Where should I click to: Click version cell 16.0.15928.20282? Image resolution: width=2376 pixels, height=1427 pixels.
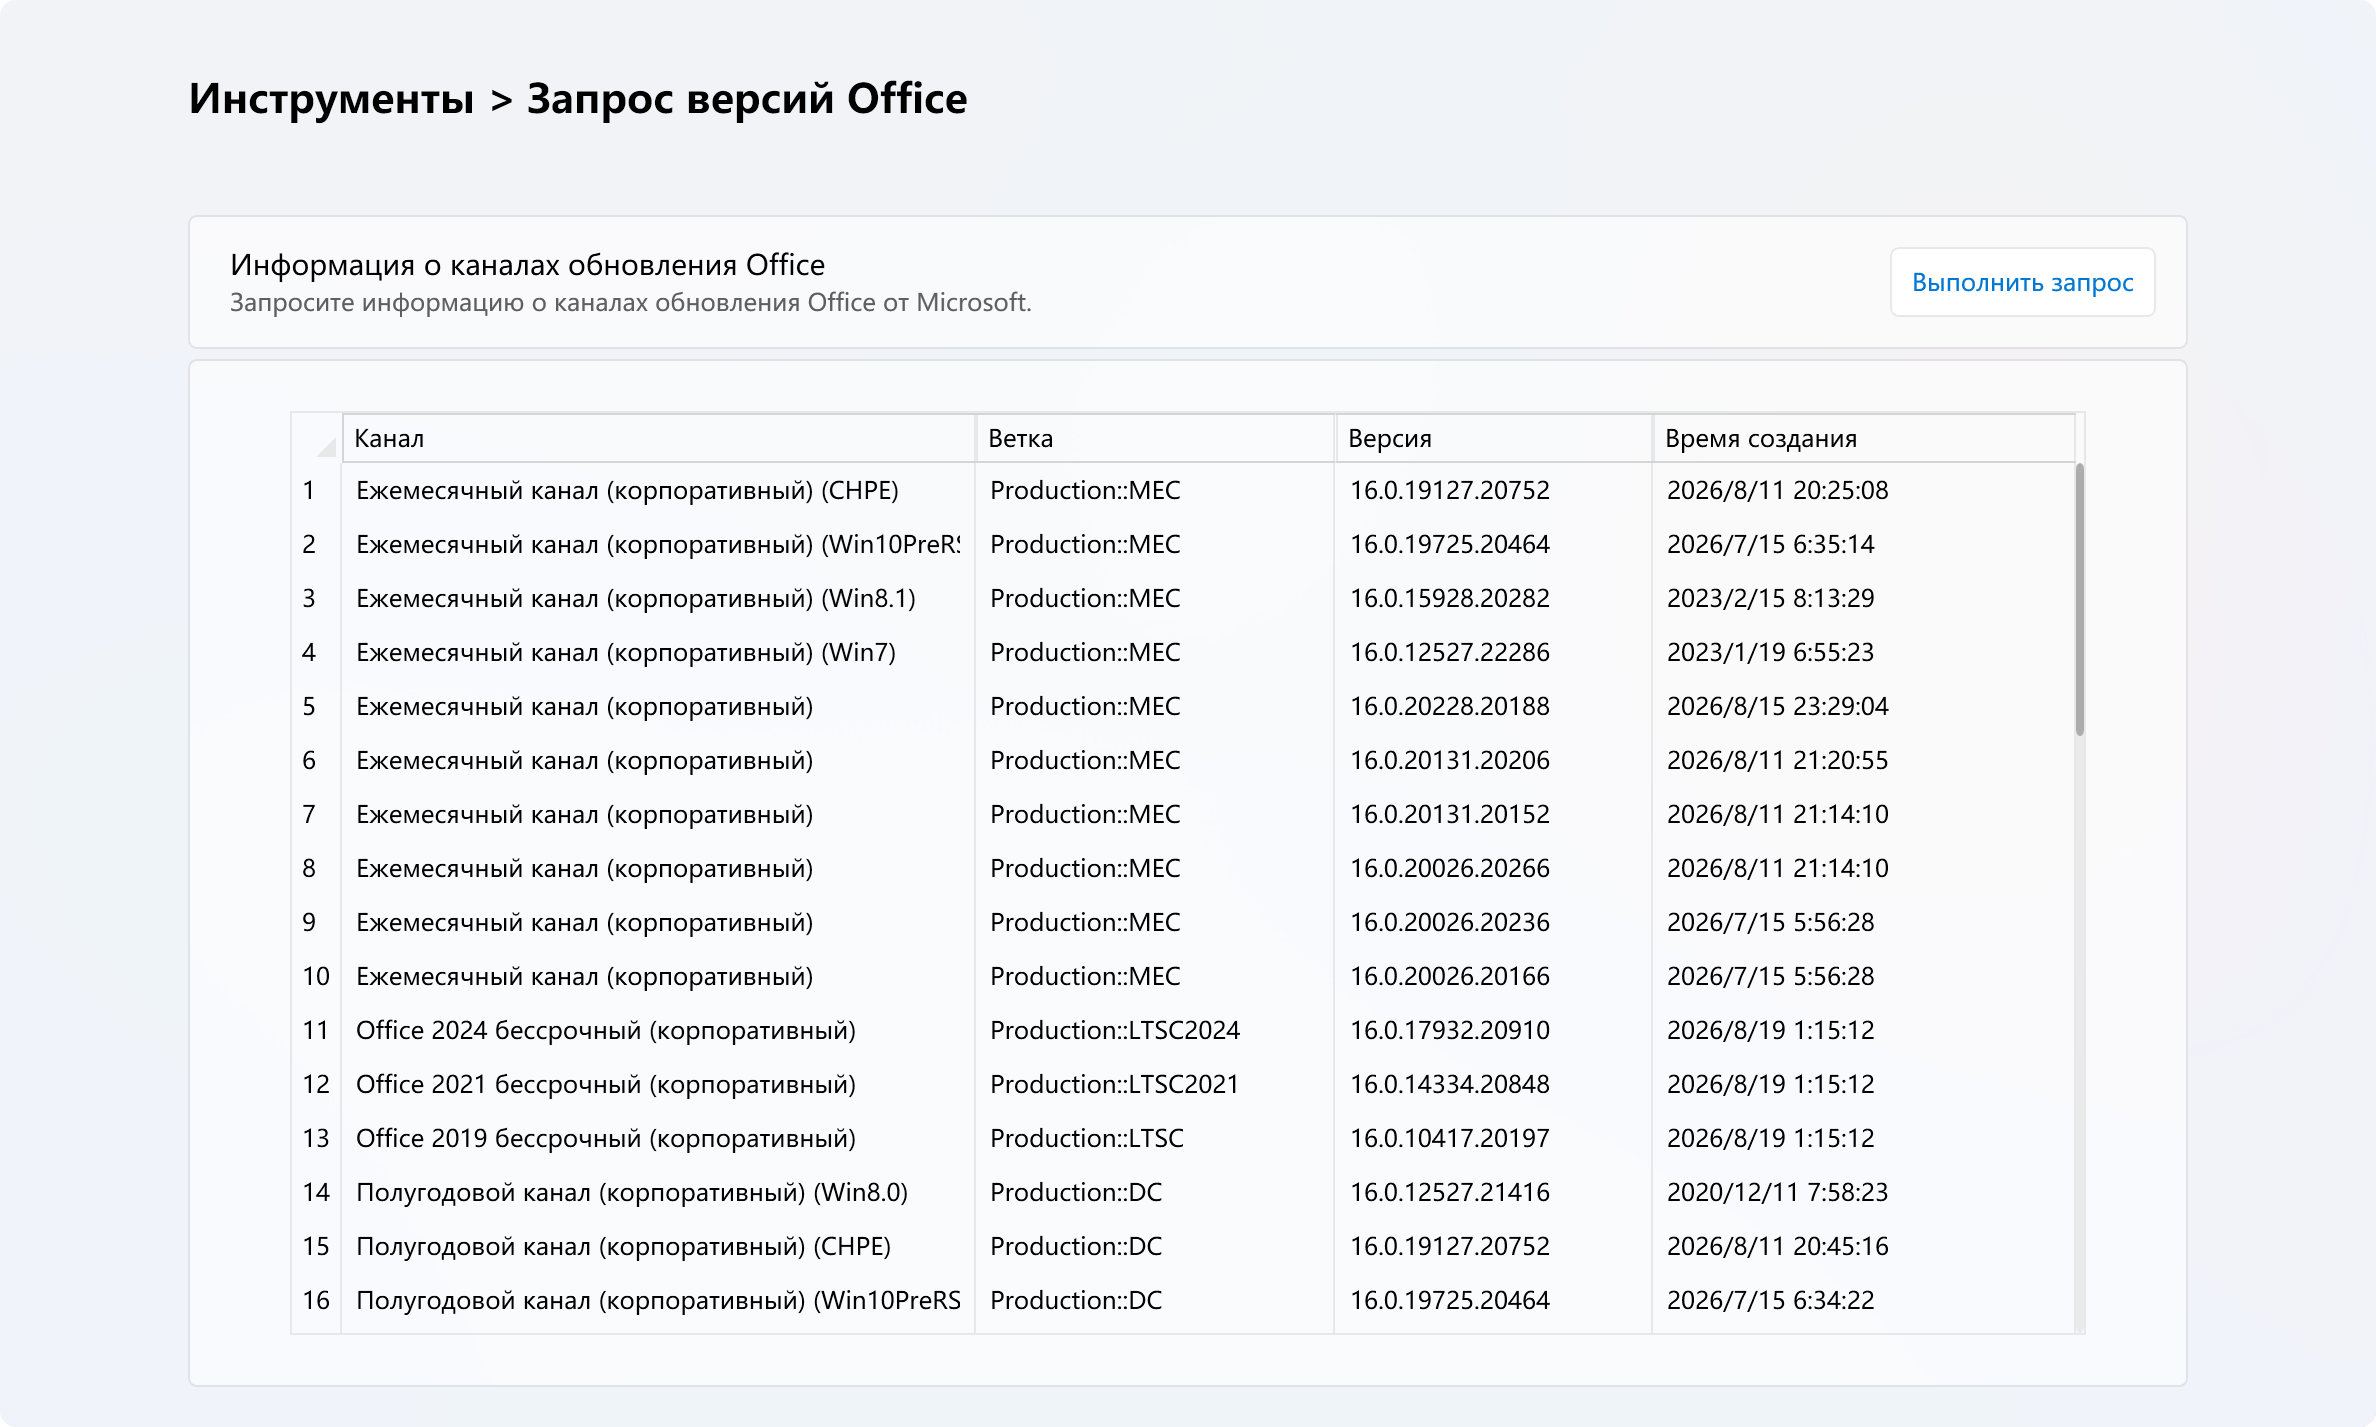click(x=1493, y=598)
